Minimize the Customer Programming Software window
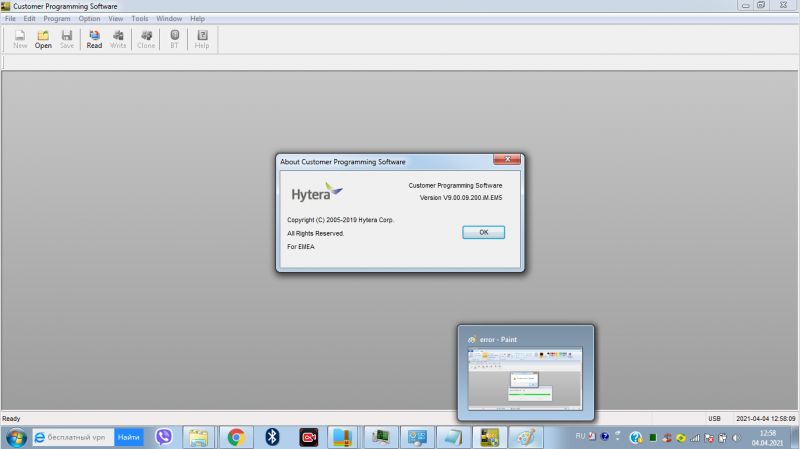 tap(745, 5)
